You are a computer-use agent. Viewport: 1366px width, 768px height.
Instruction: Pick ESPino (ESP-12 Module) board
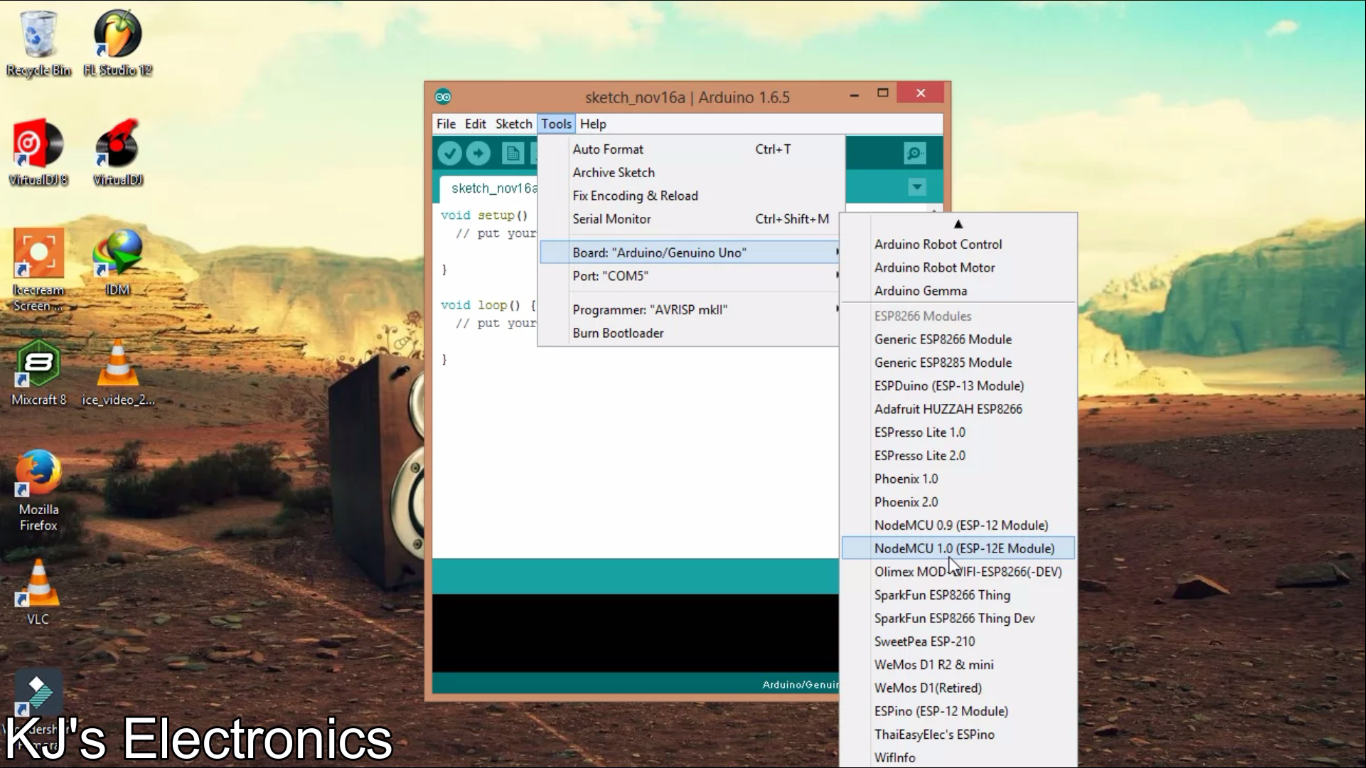(959, 711)
